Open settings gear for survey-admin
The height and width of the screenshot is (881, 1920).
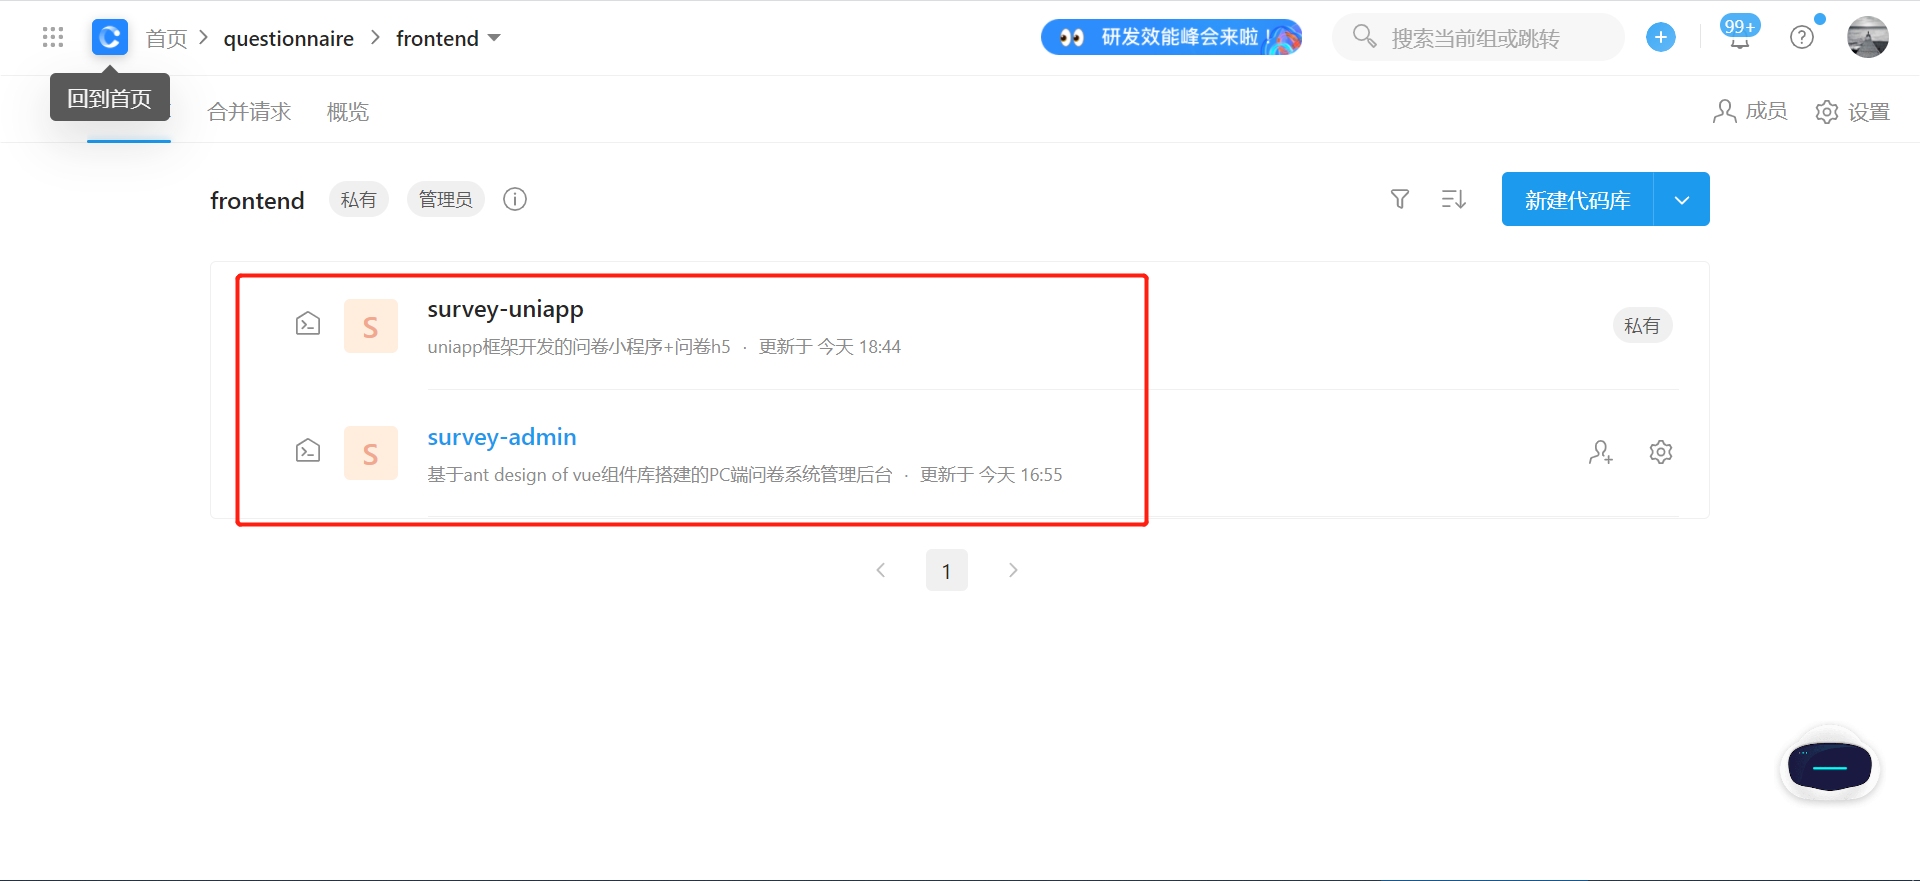1661,452
